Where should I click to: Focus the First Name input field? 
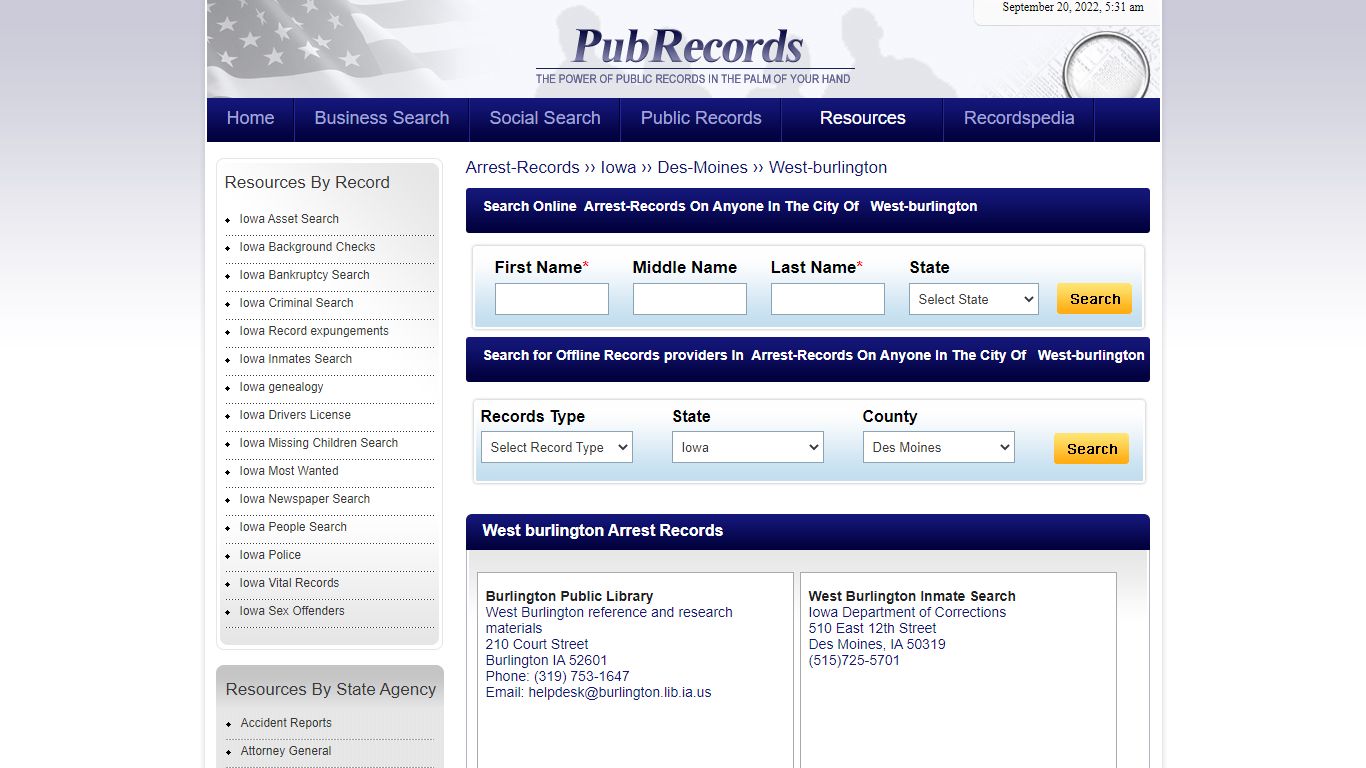tap(552, 299)
